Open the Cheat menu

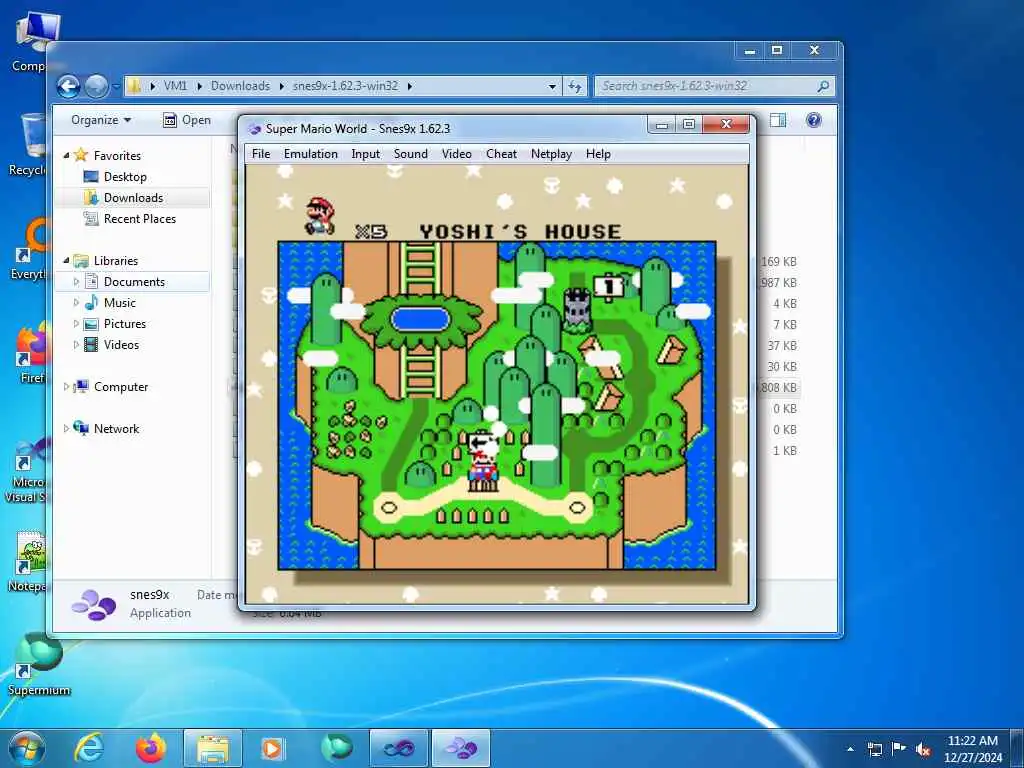tap(501, 154)
